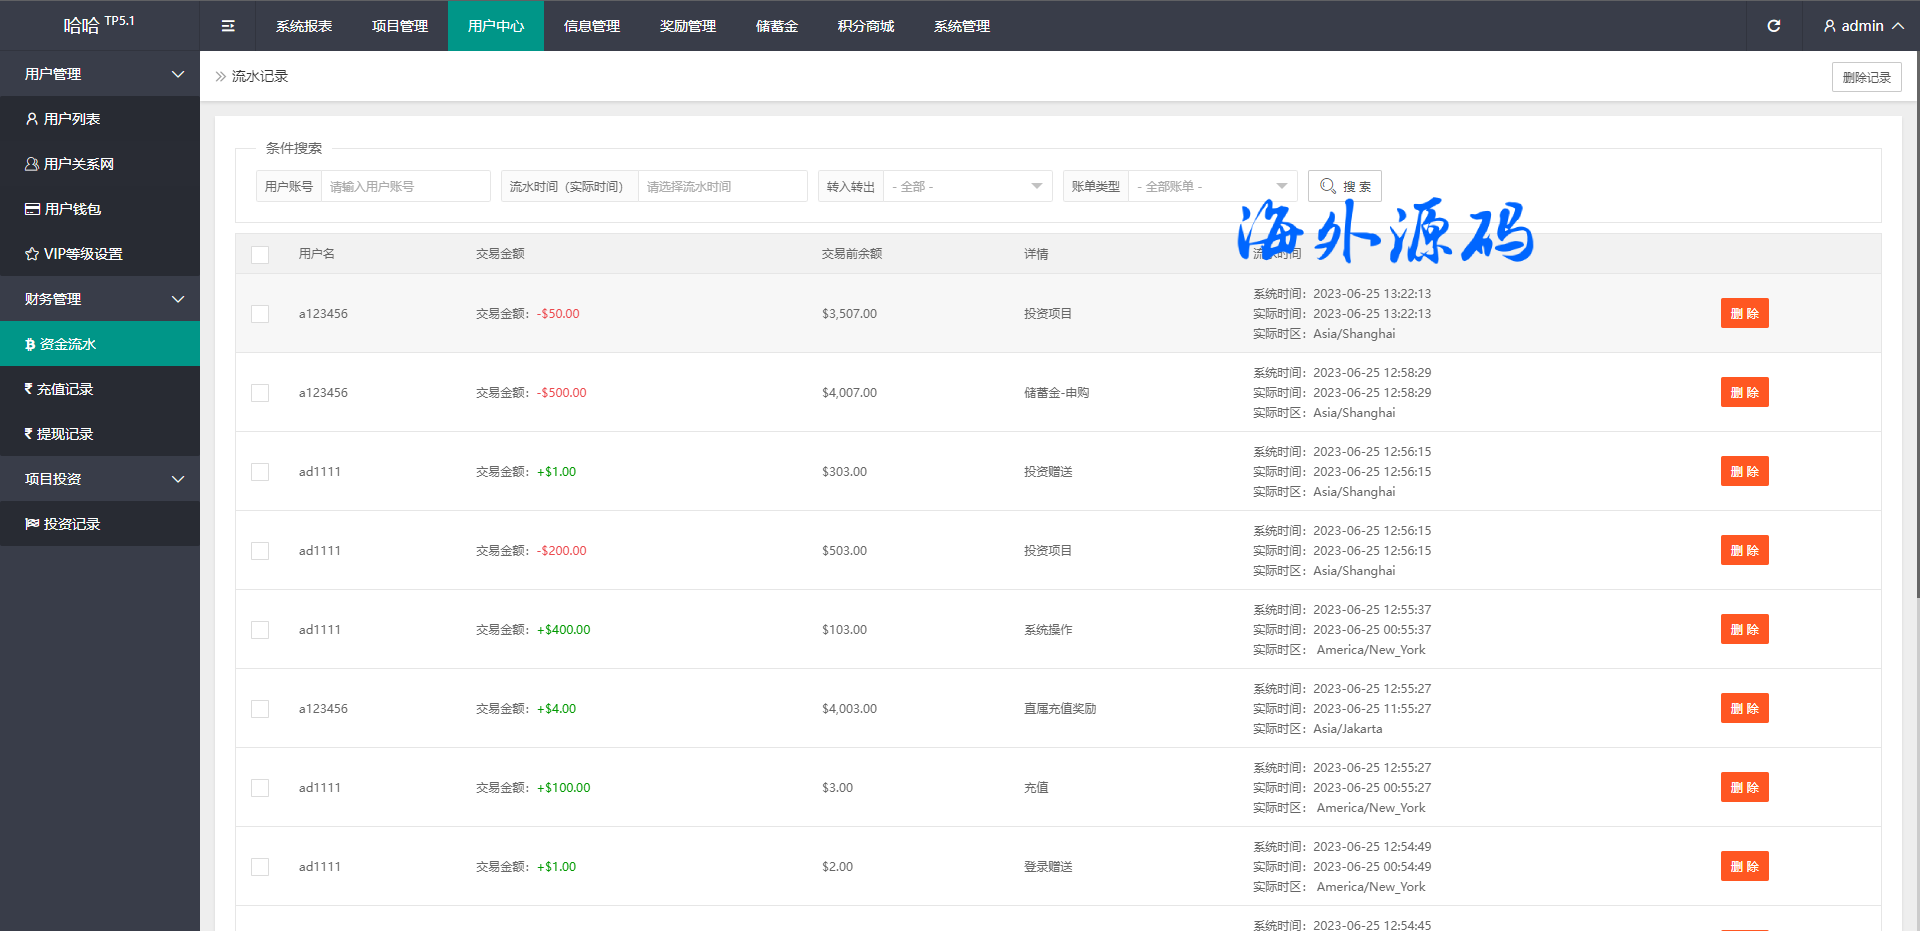The height and width of the screenshot is (931, 1920).
Task: Switch to the 系统报表 top menu
Action: [304, 26]
